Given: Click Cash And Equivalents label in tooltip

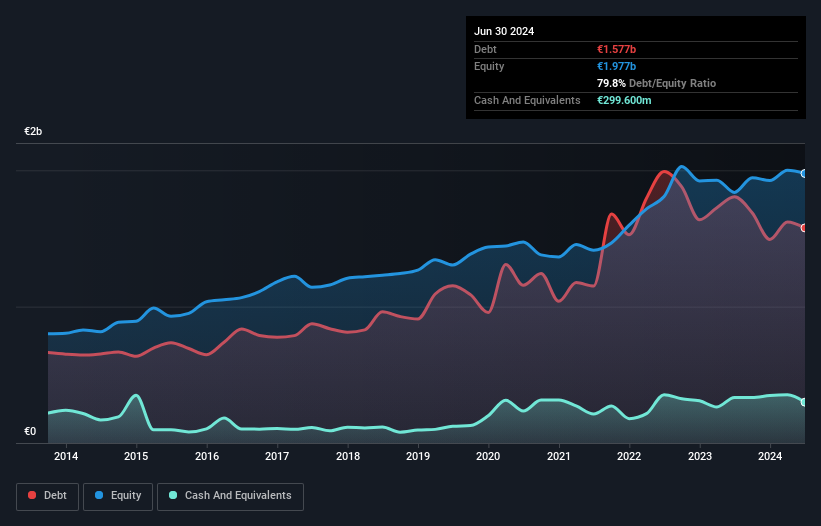Looking at the screenshot, I should [x=527, y=100].
